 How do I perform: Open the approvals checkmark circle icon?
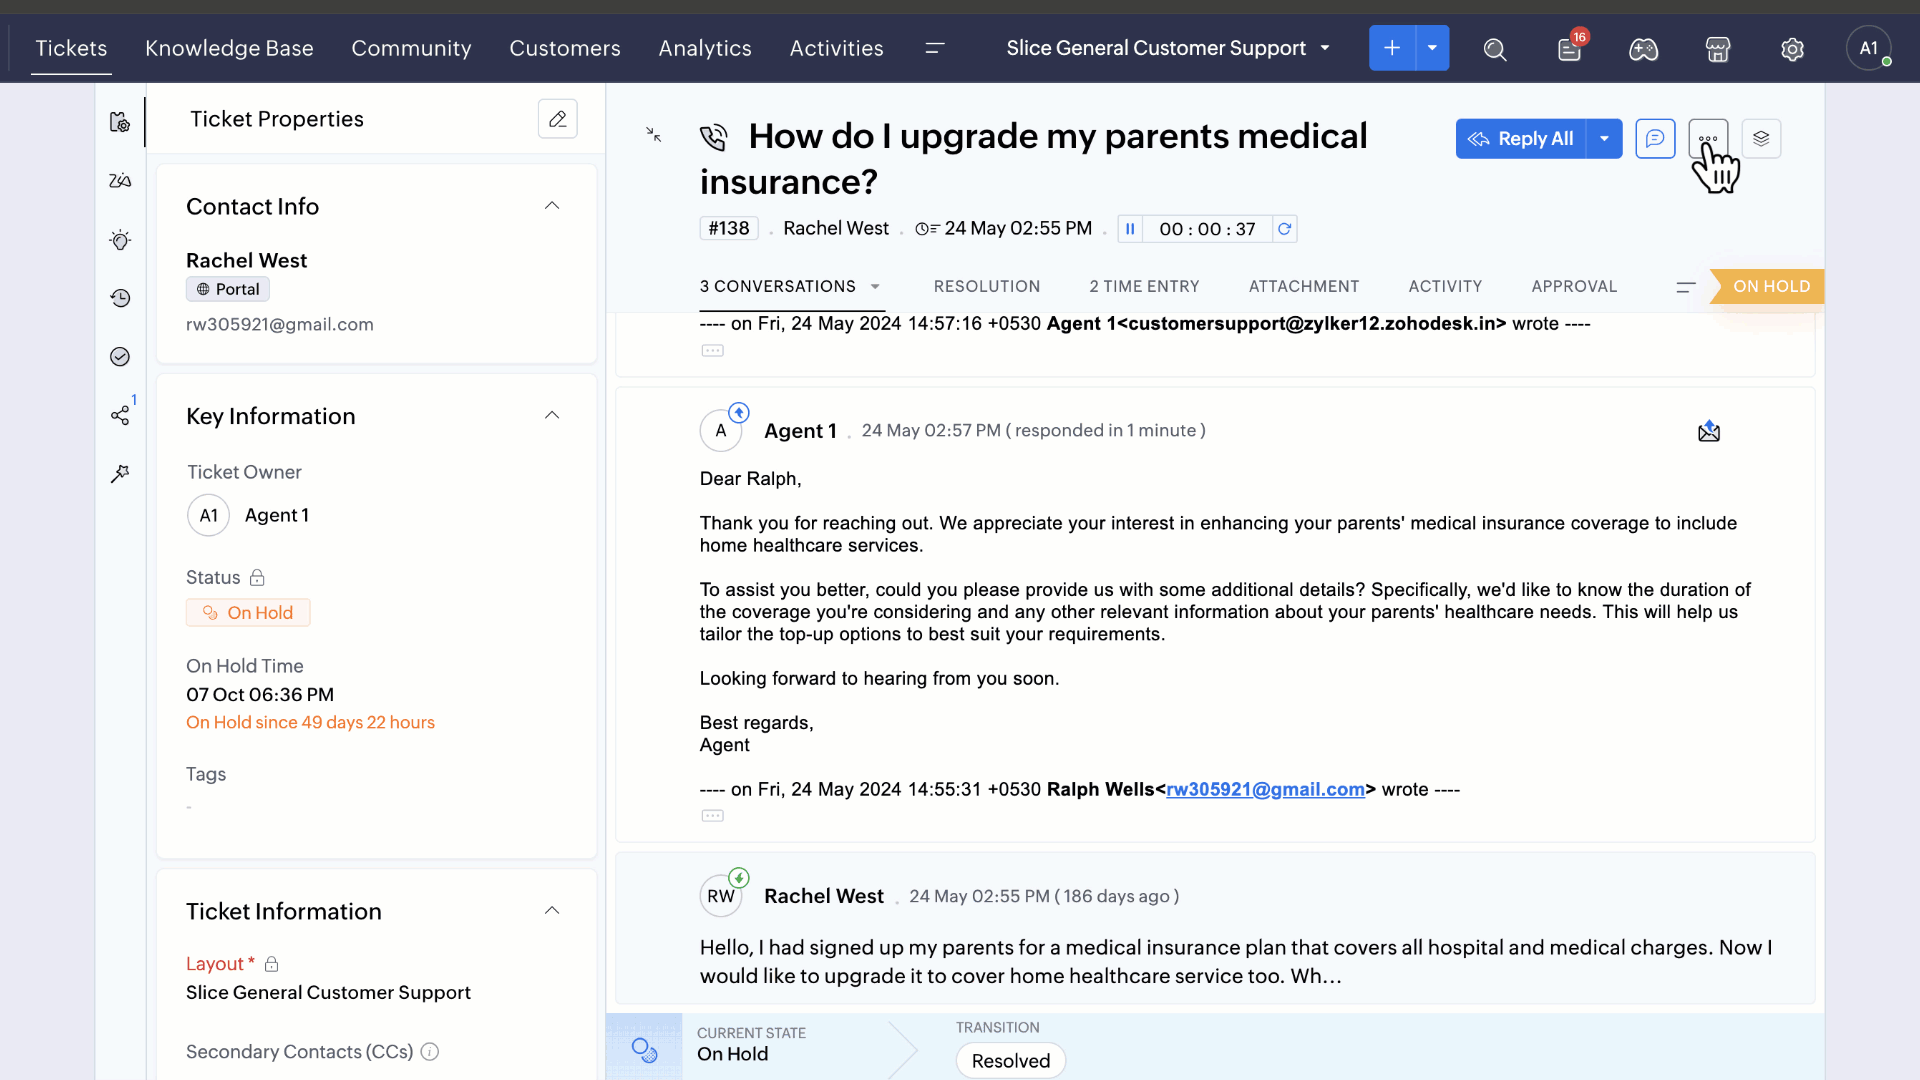tap(120, 357)
